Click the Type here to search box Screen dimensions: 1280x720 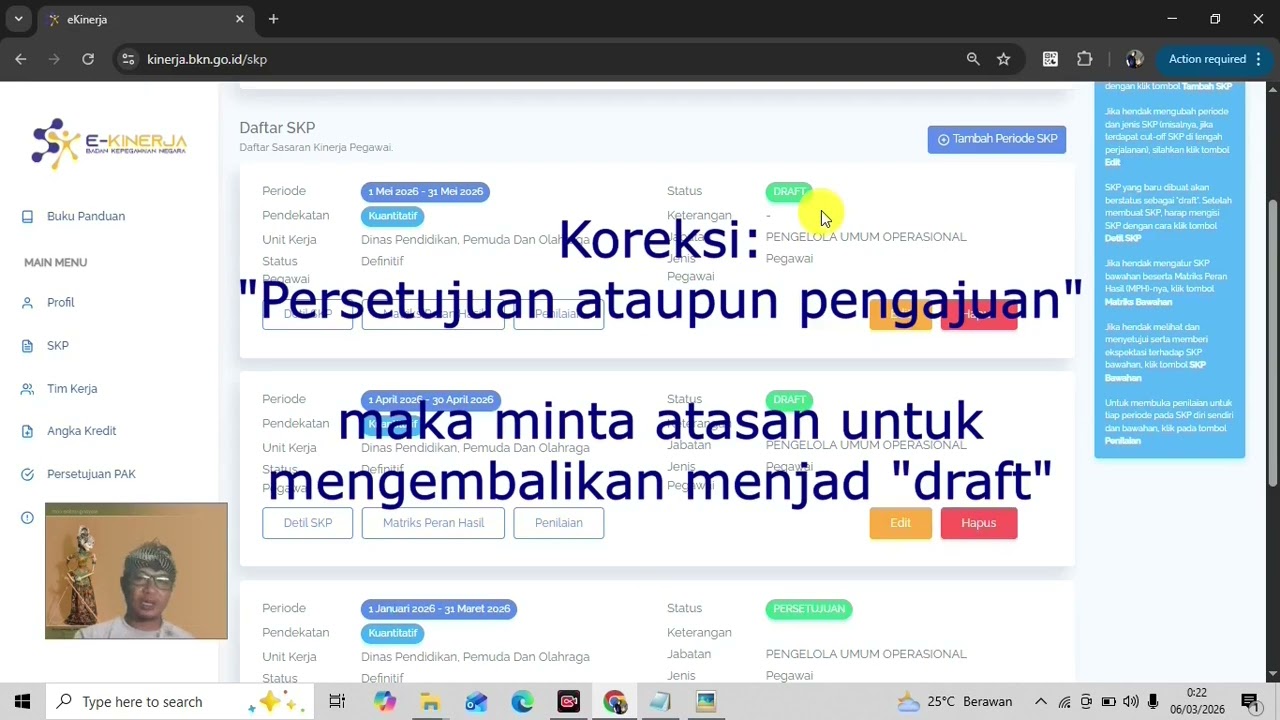click(180, 702)
